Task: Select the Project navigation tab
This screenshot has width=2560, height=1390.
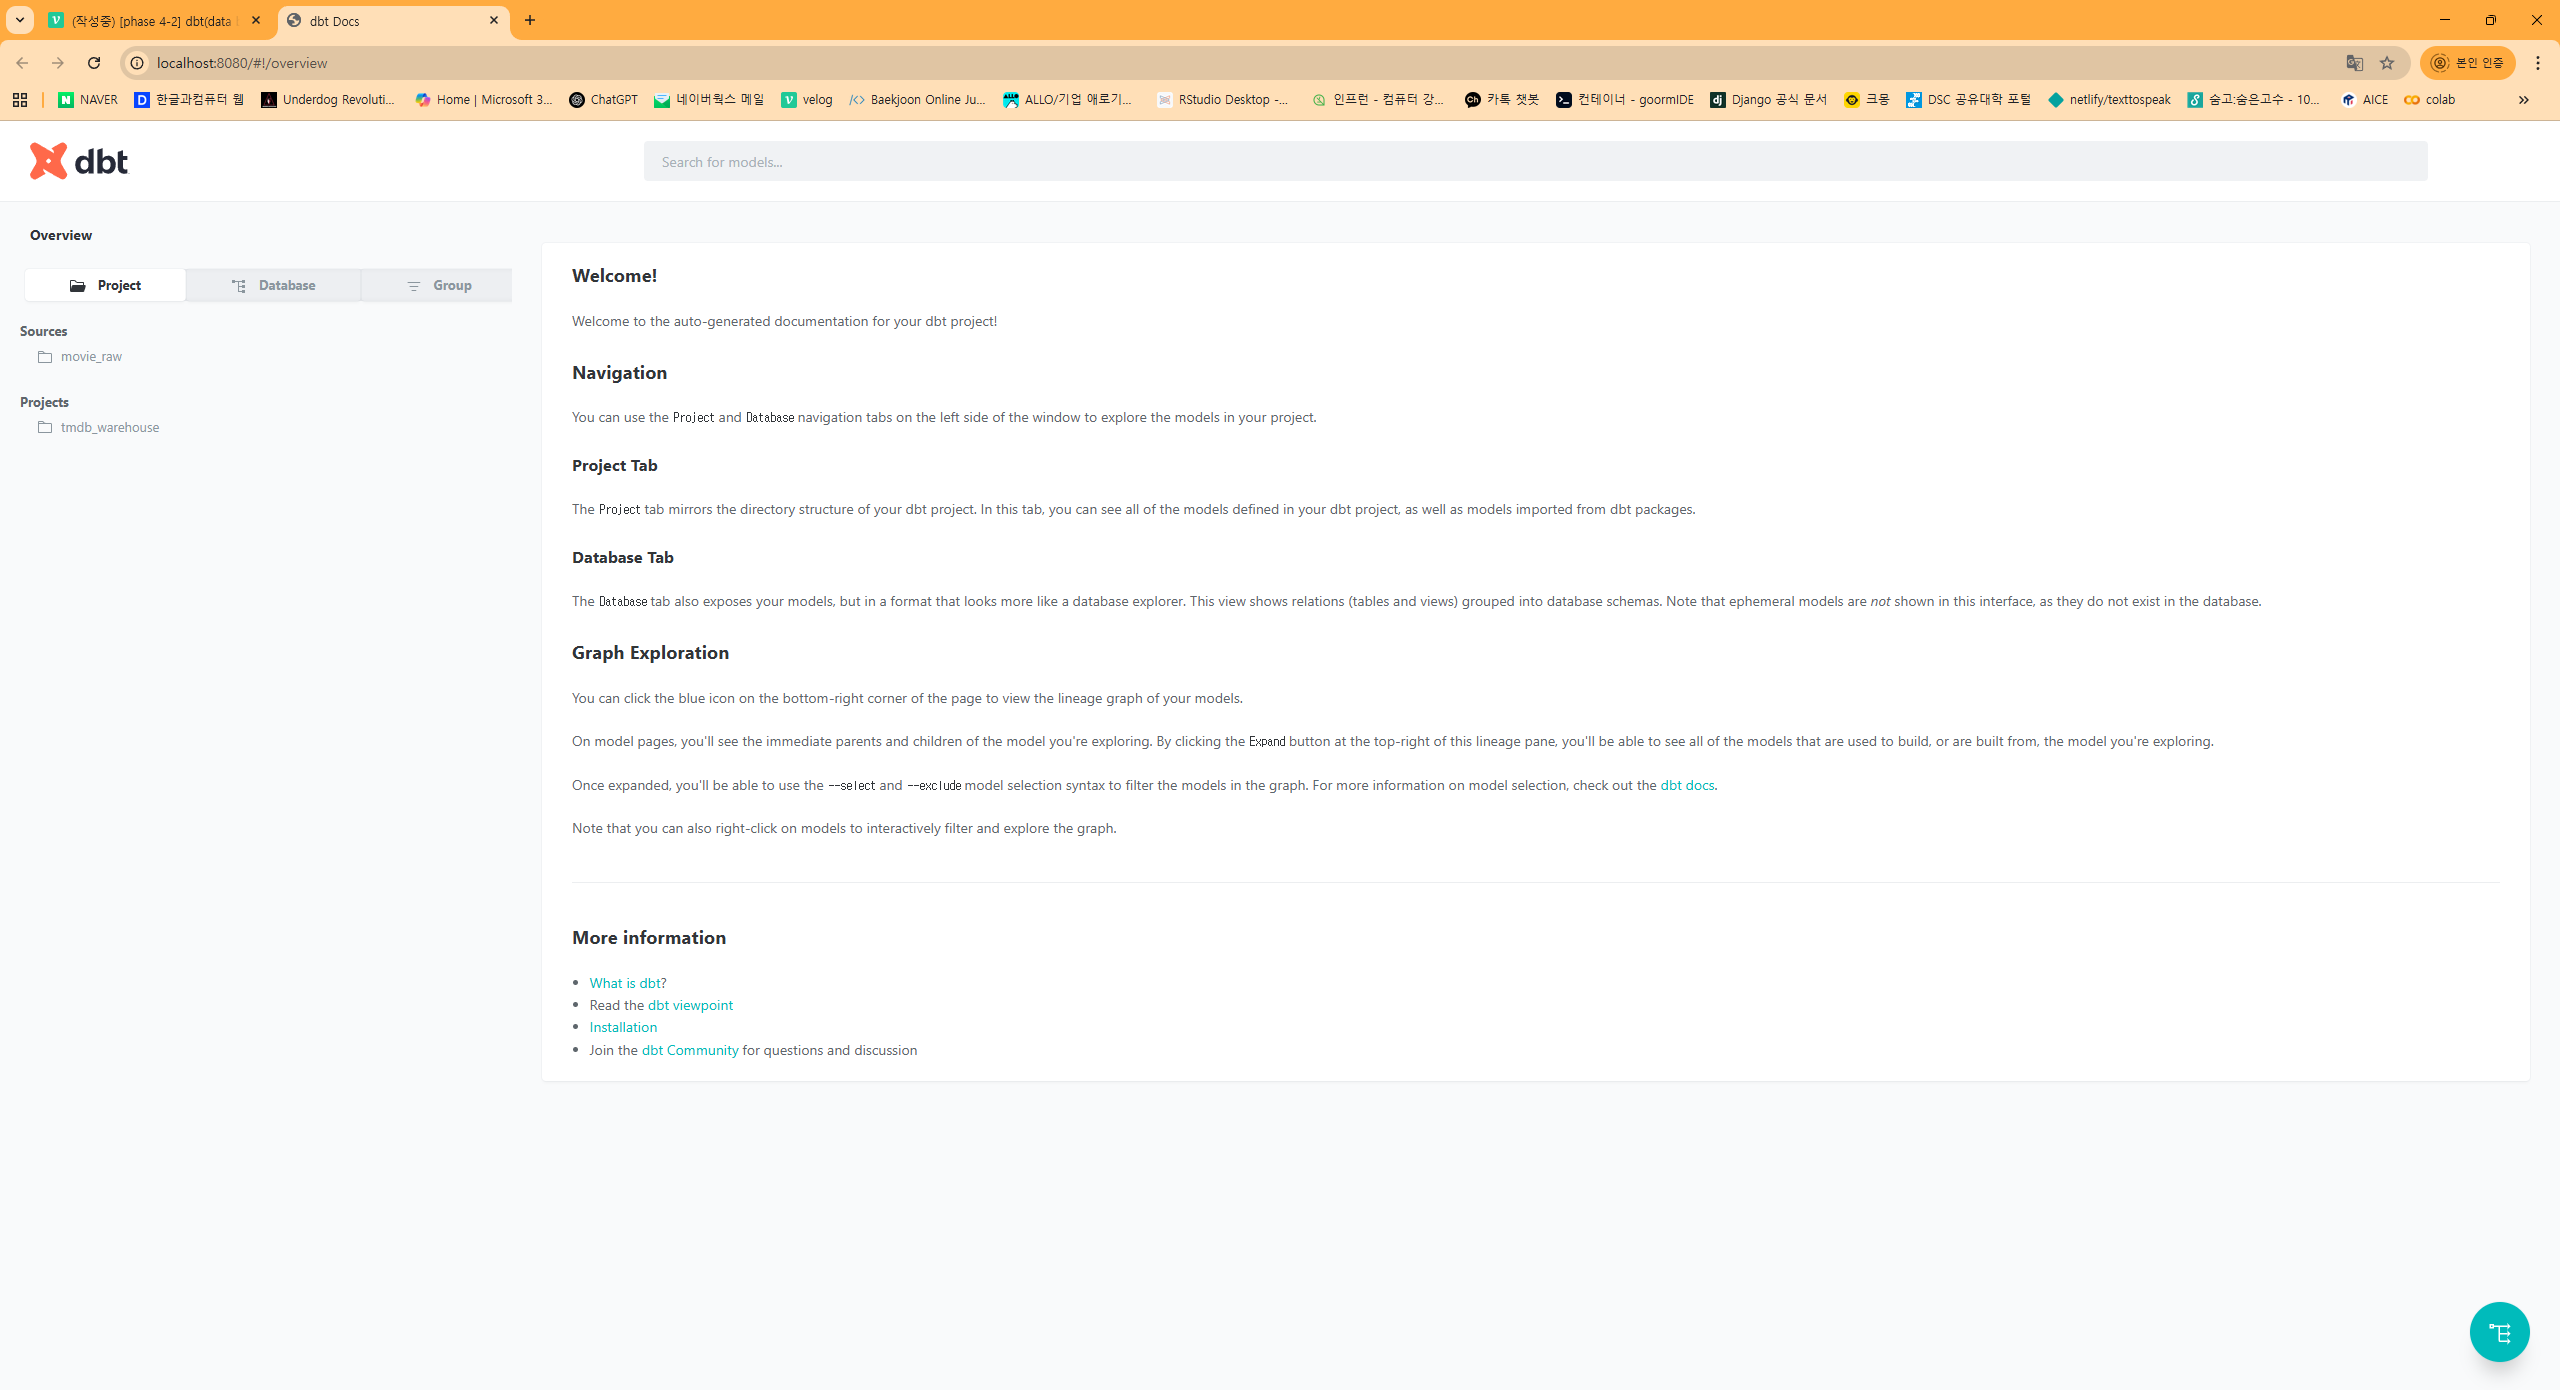Action: (105, 286)
